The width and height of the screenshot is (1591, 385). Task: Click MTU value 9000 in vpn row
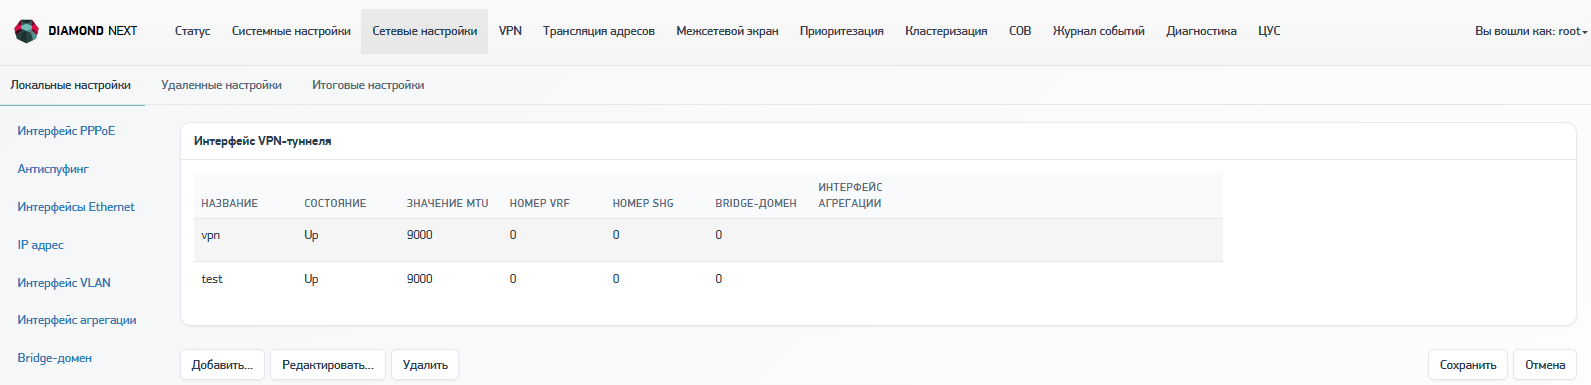click(419, 235)
